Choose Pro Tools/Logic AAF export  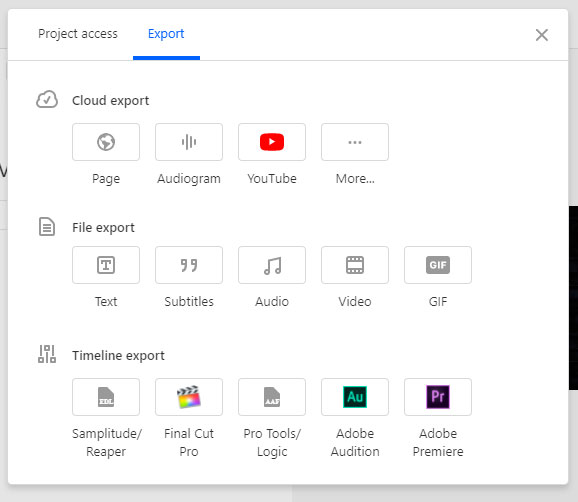(272, 397)
